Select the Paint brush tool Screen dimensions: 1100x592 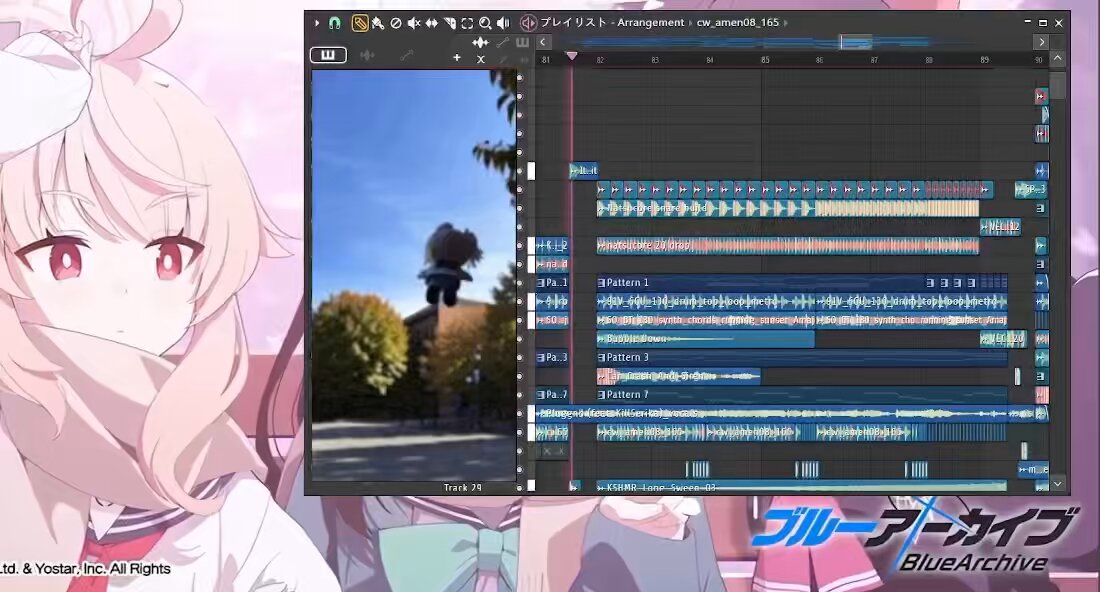(x=377, y=23)
